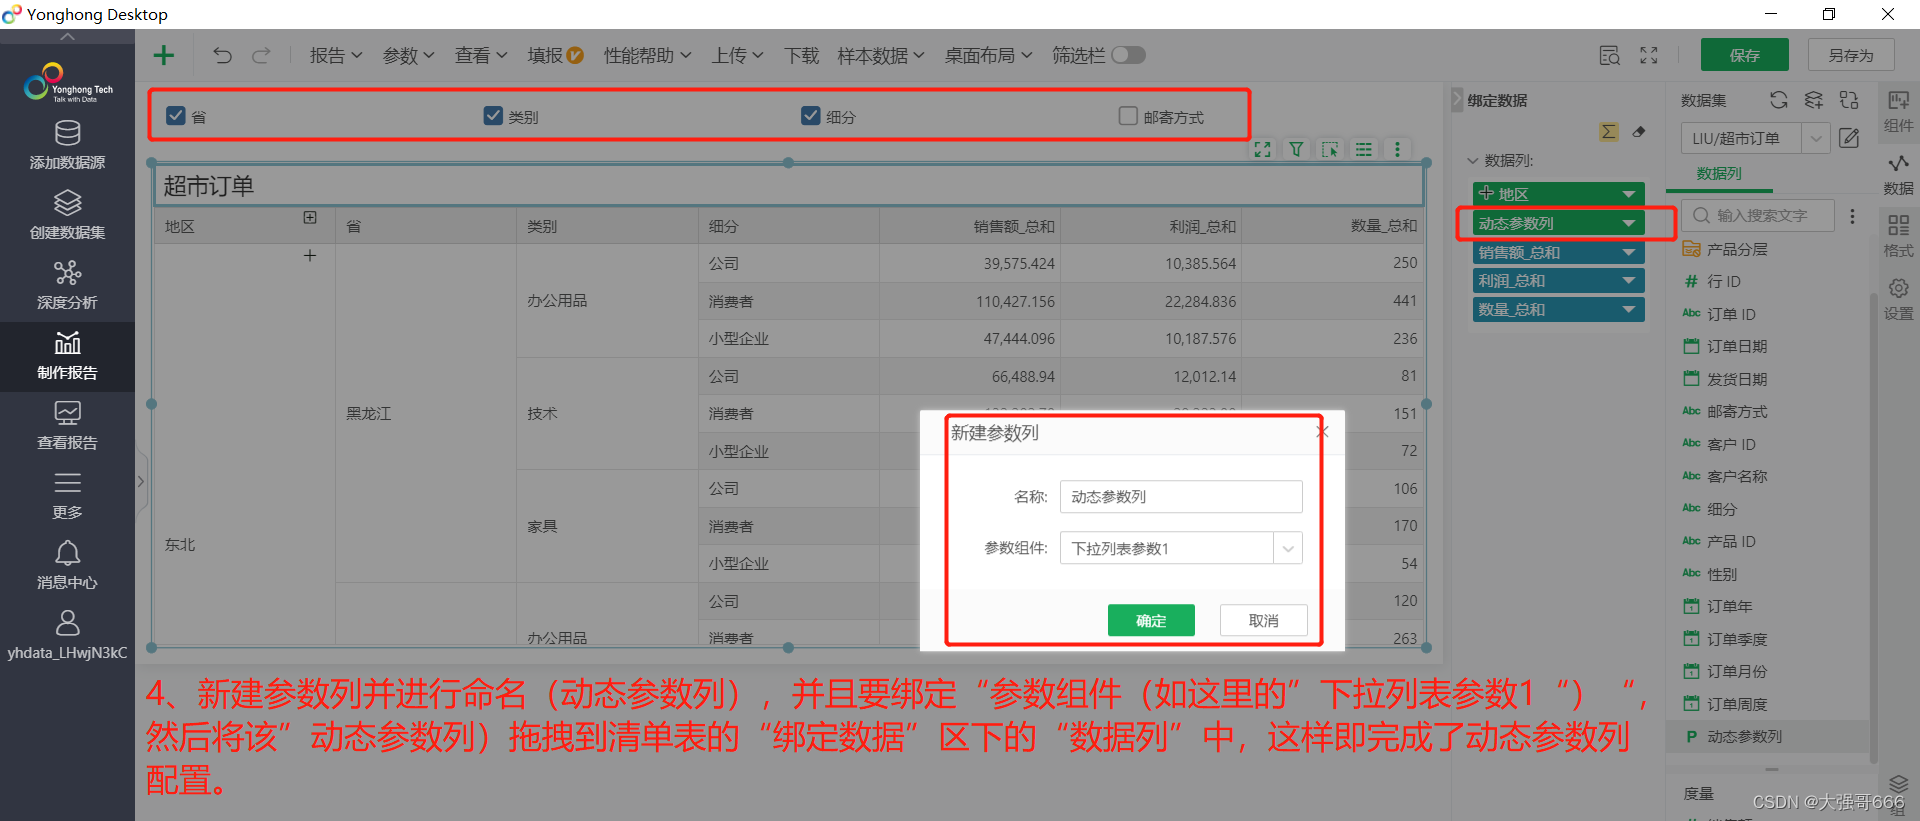Viewport: 1920px width, 821px height.
Task: Open the 组件 panel tab
Action: [1898, 112]
